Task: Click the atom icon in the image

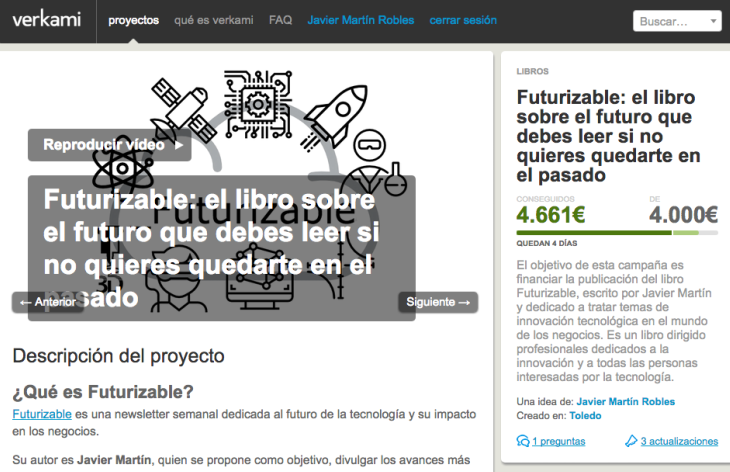Action: [x=123, y=169]
